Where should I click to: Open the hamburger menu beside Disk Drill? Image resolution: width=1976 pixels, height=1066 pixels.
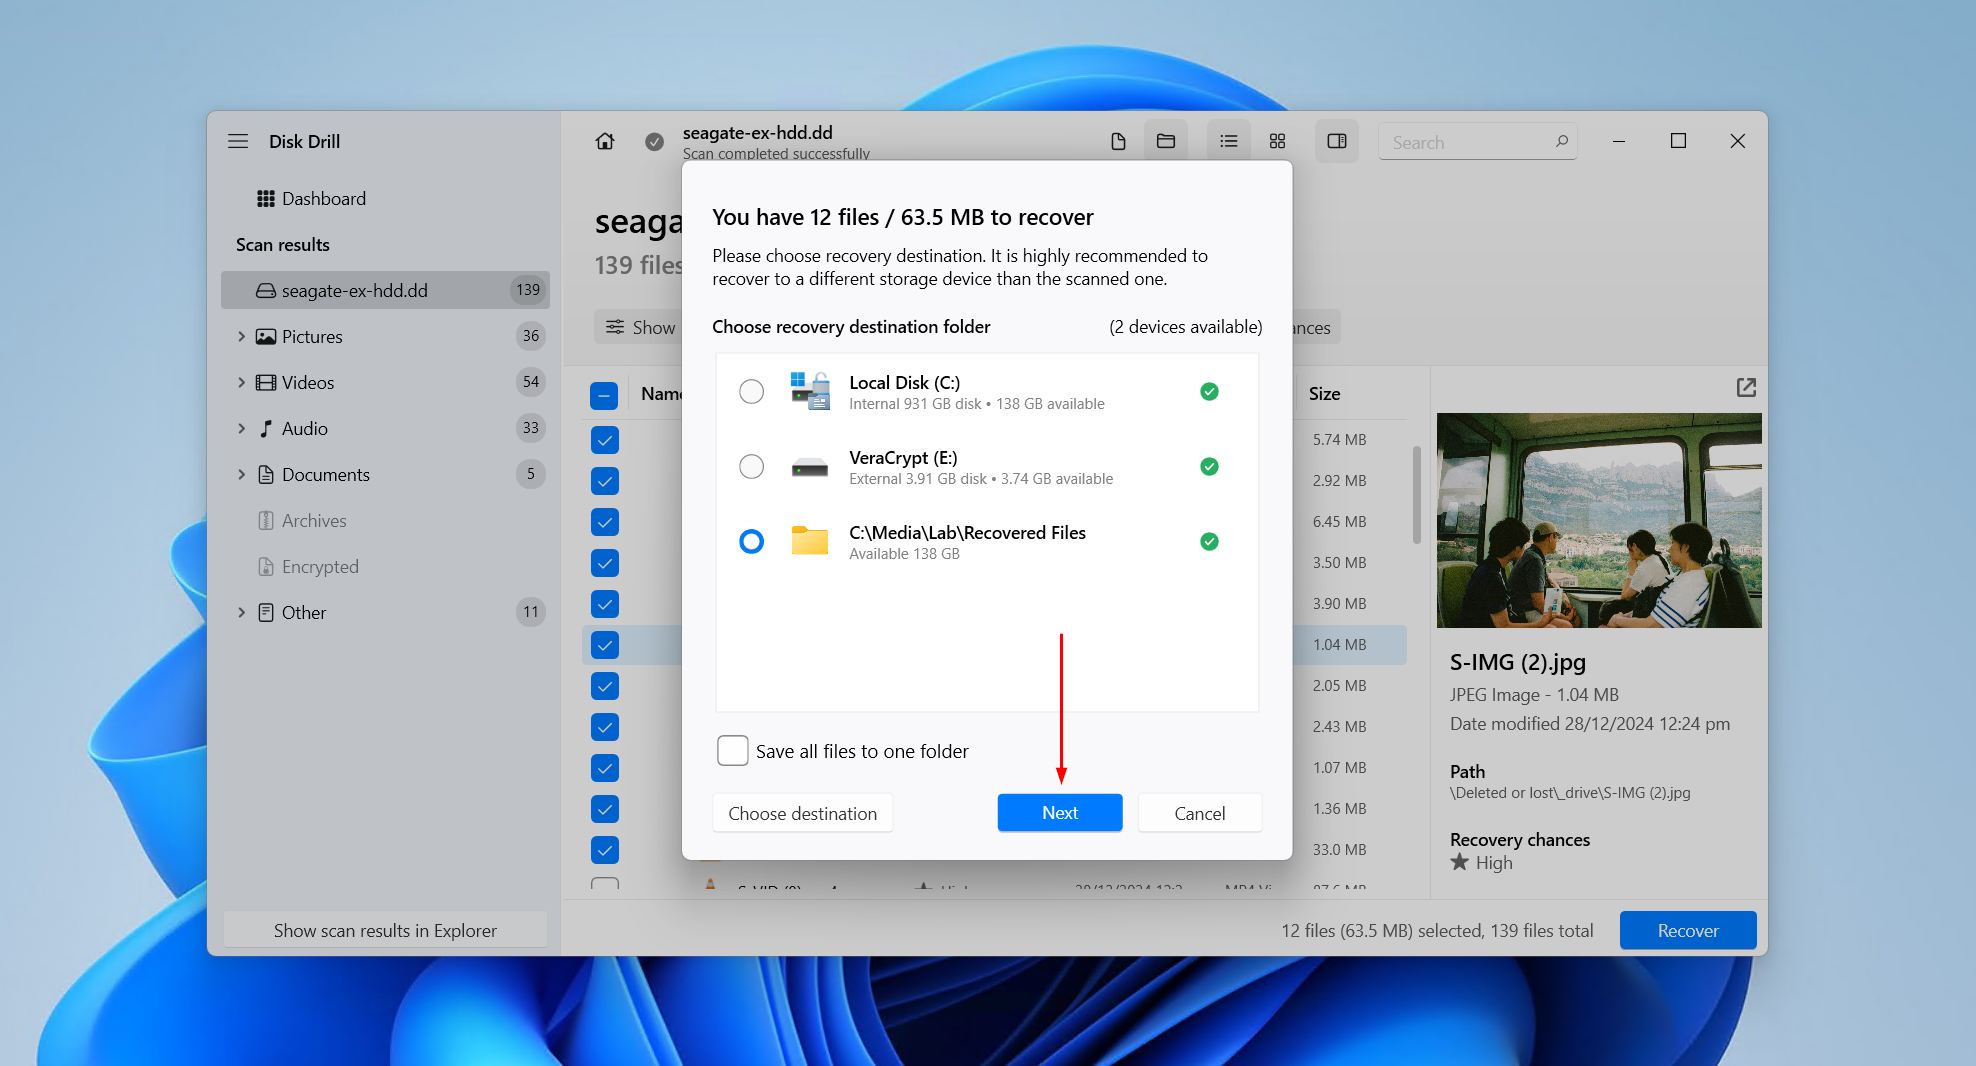pos(238,141)
